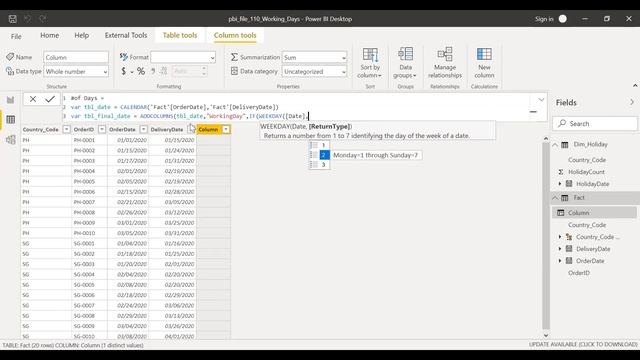Viewport: 640px width, 360px height.
Task: Click the Fact table icon
Action: tap(565, 198)
